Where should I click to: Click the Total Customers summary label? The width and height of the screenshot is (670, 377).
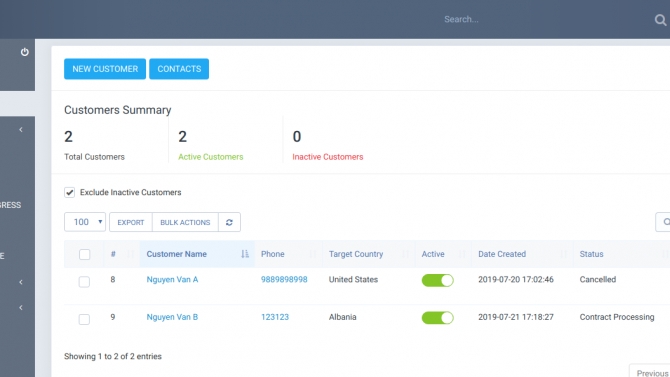[x=94, y=157]
